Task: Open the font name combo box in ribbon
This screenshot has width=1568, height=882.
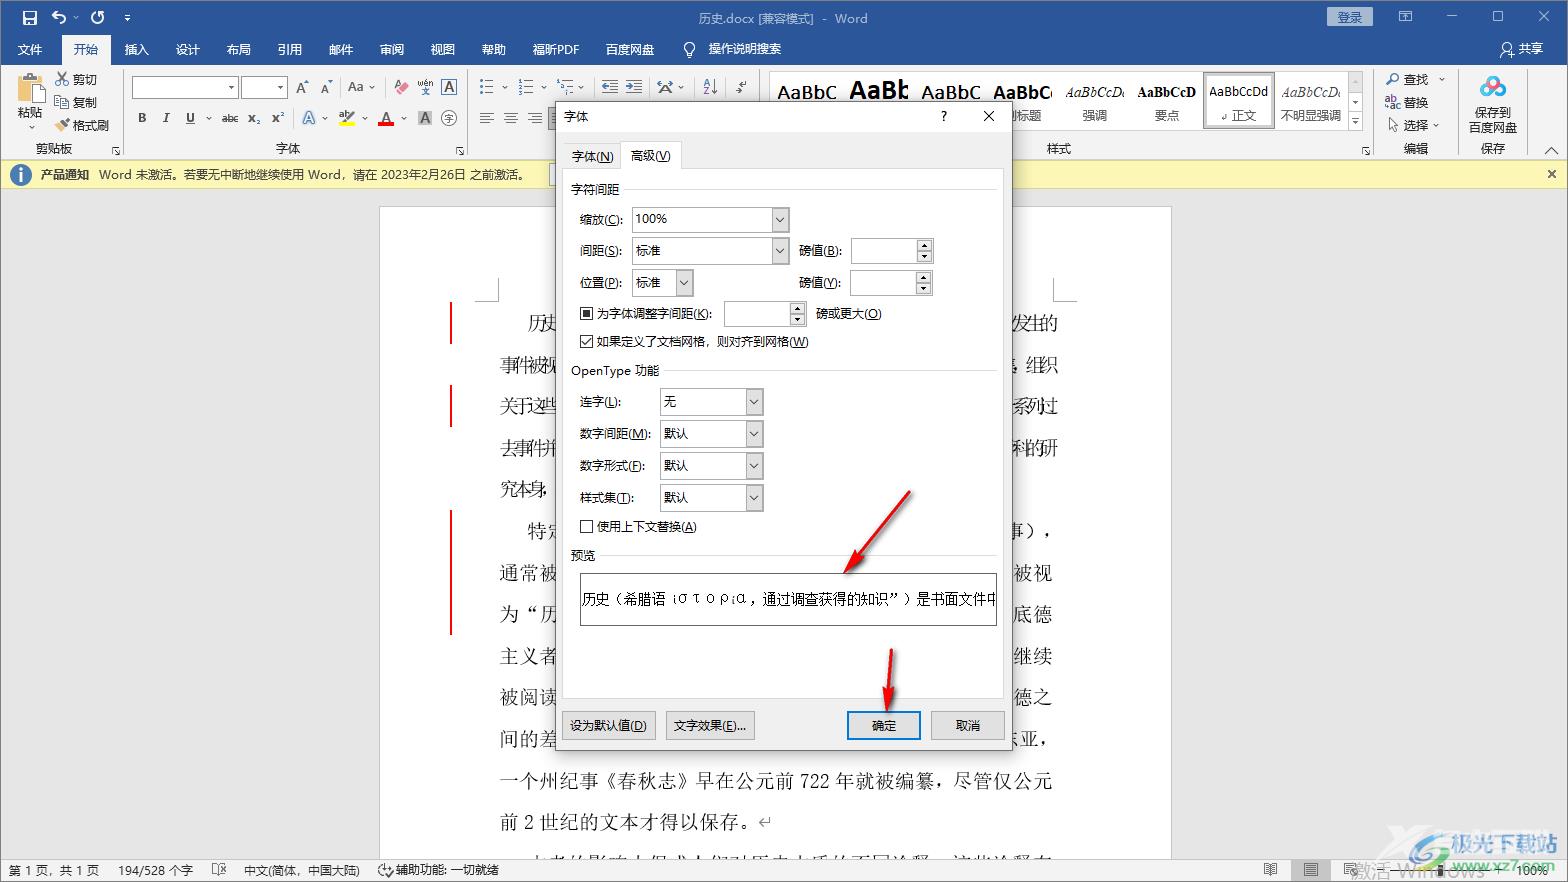Action: click(x=185, y=87)
